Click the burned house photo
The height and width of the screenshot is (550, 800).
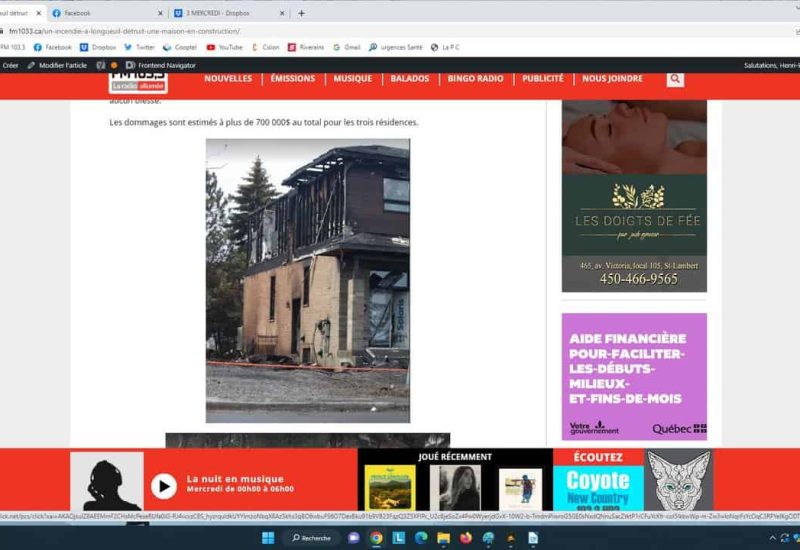pyautogui.click(x=307, y=280)
